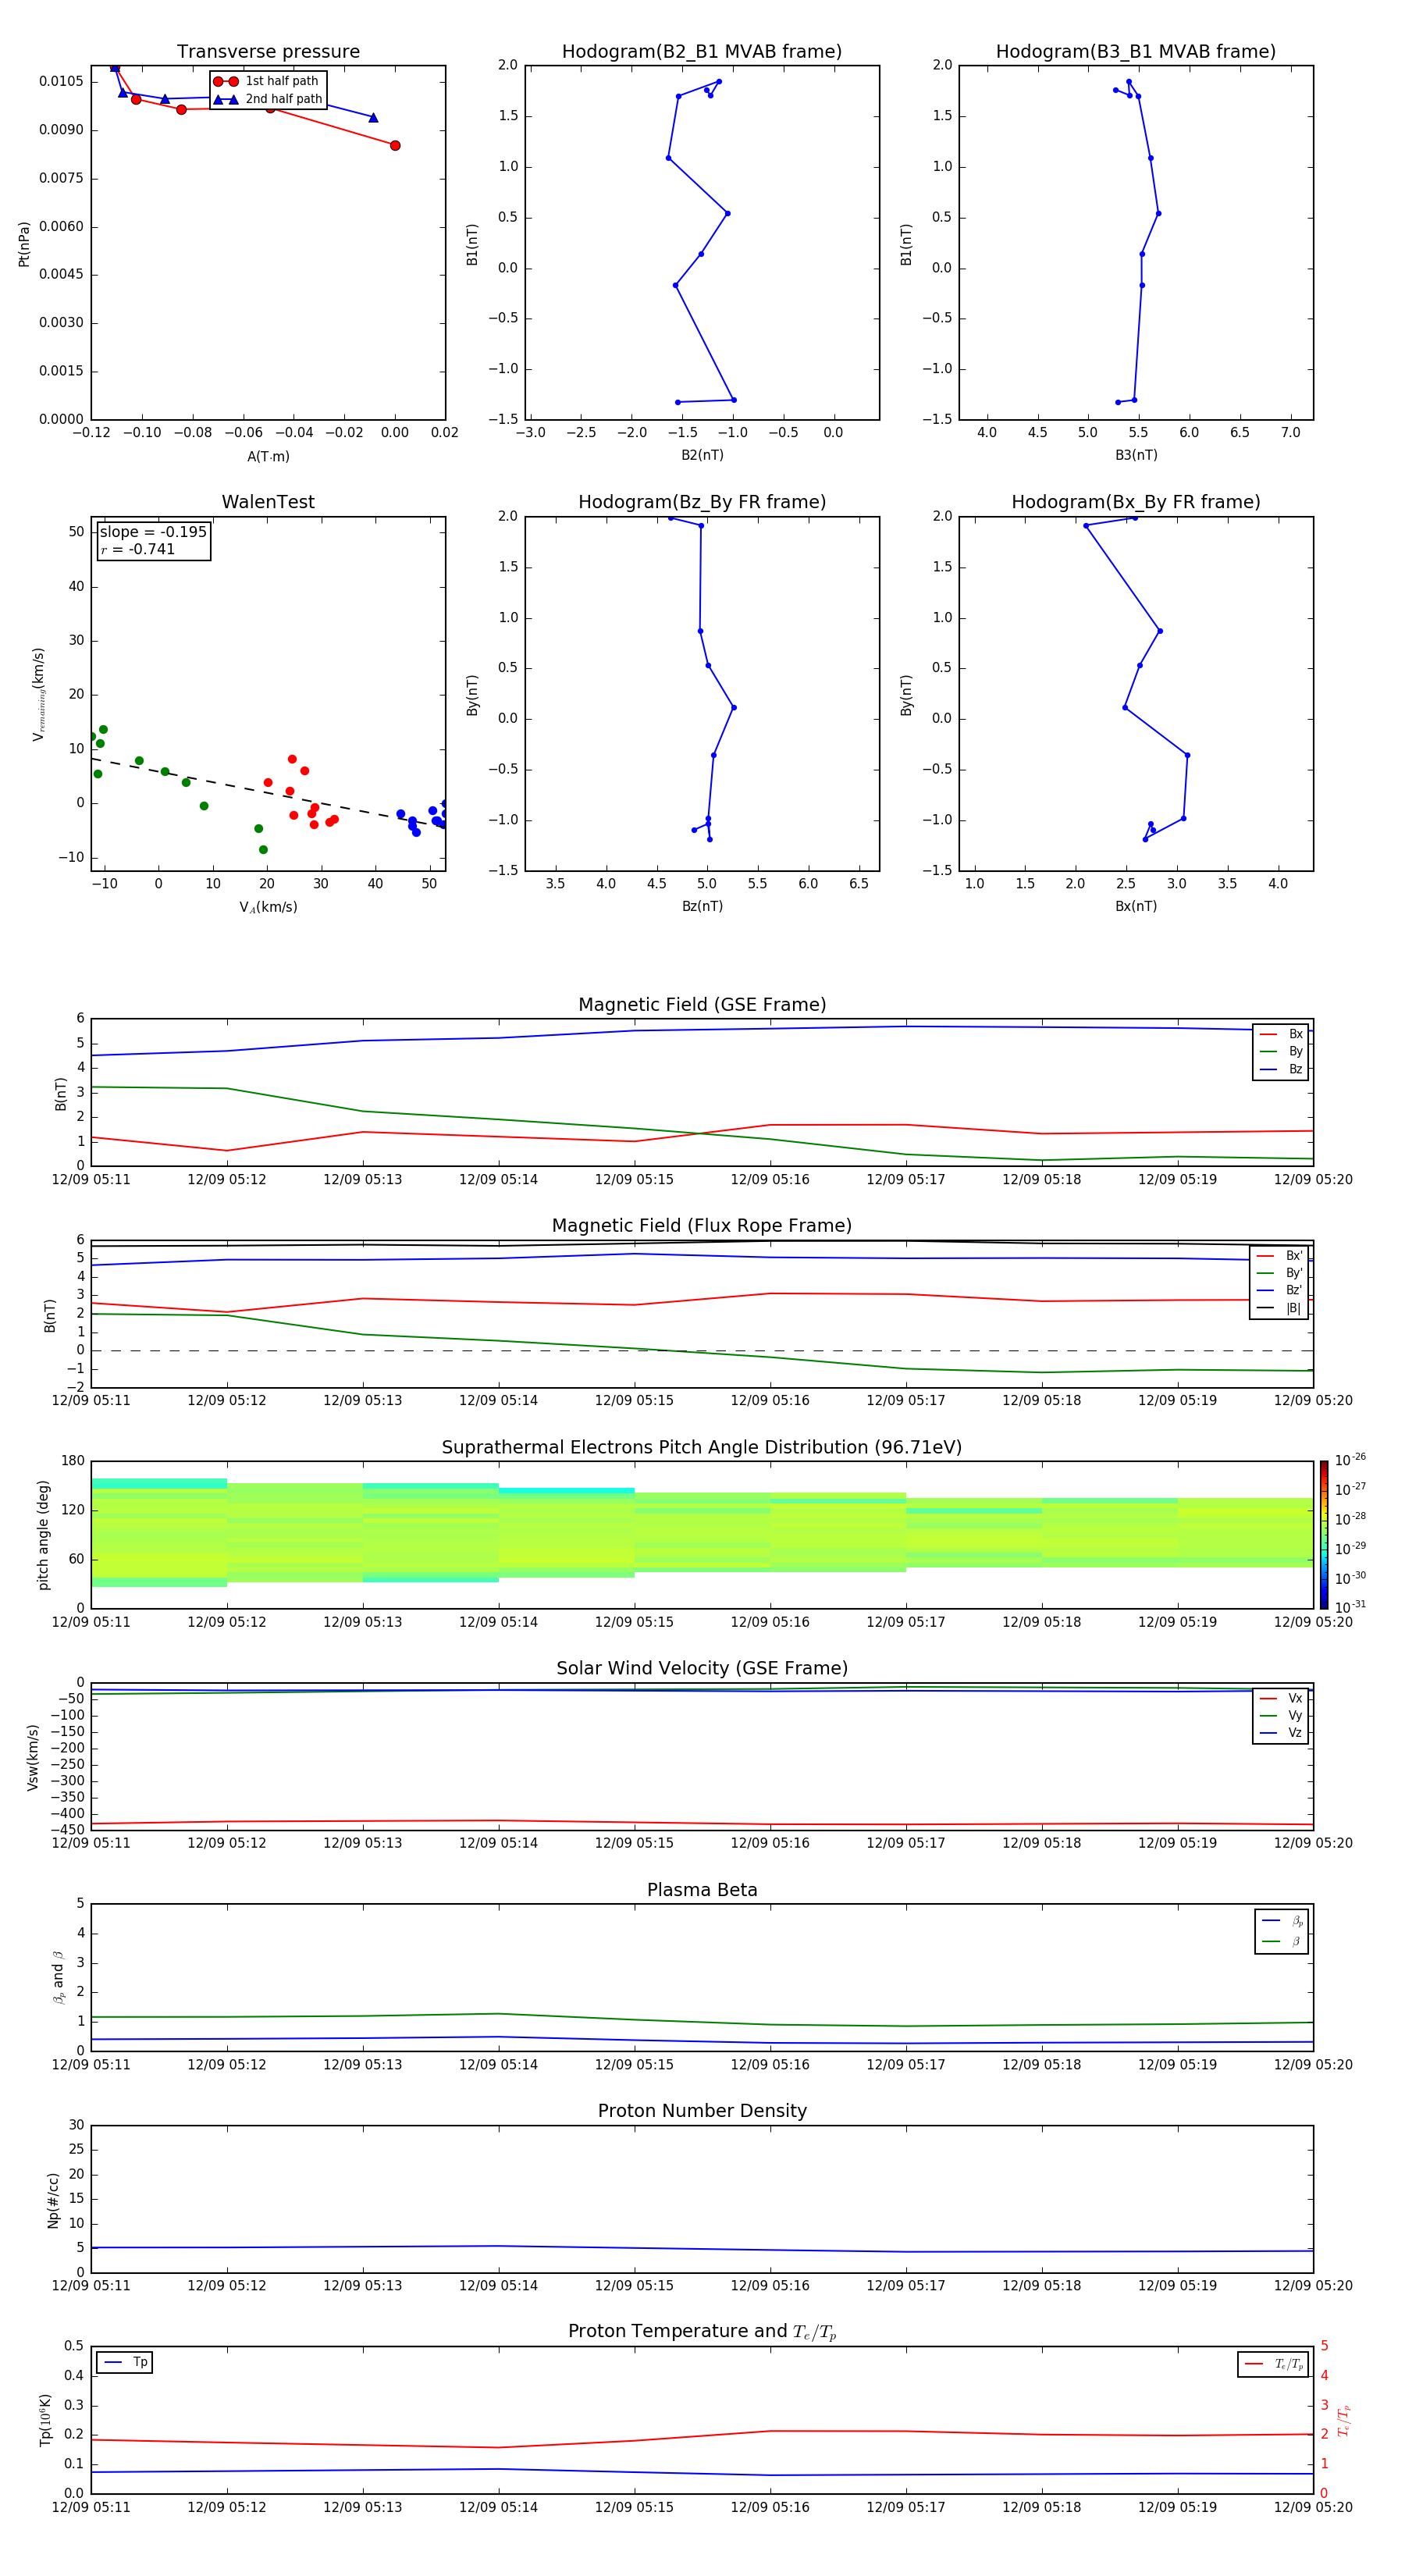
Task: Click the "V_A(km/s)" x-axis label
Action: click(x=268, y=907)
